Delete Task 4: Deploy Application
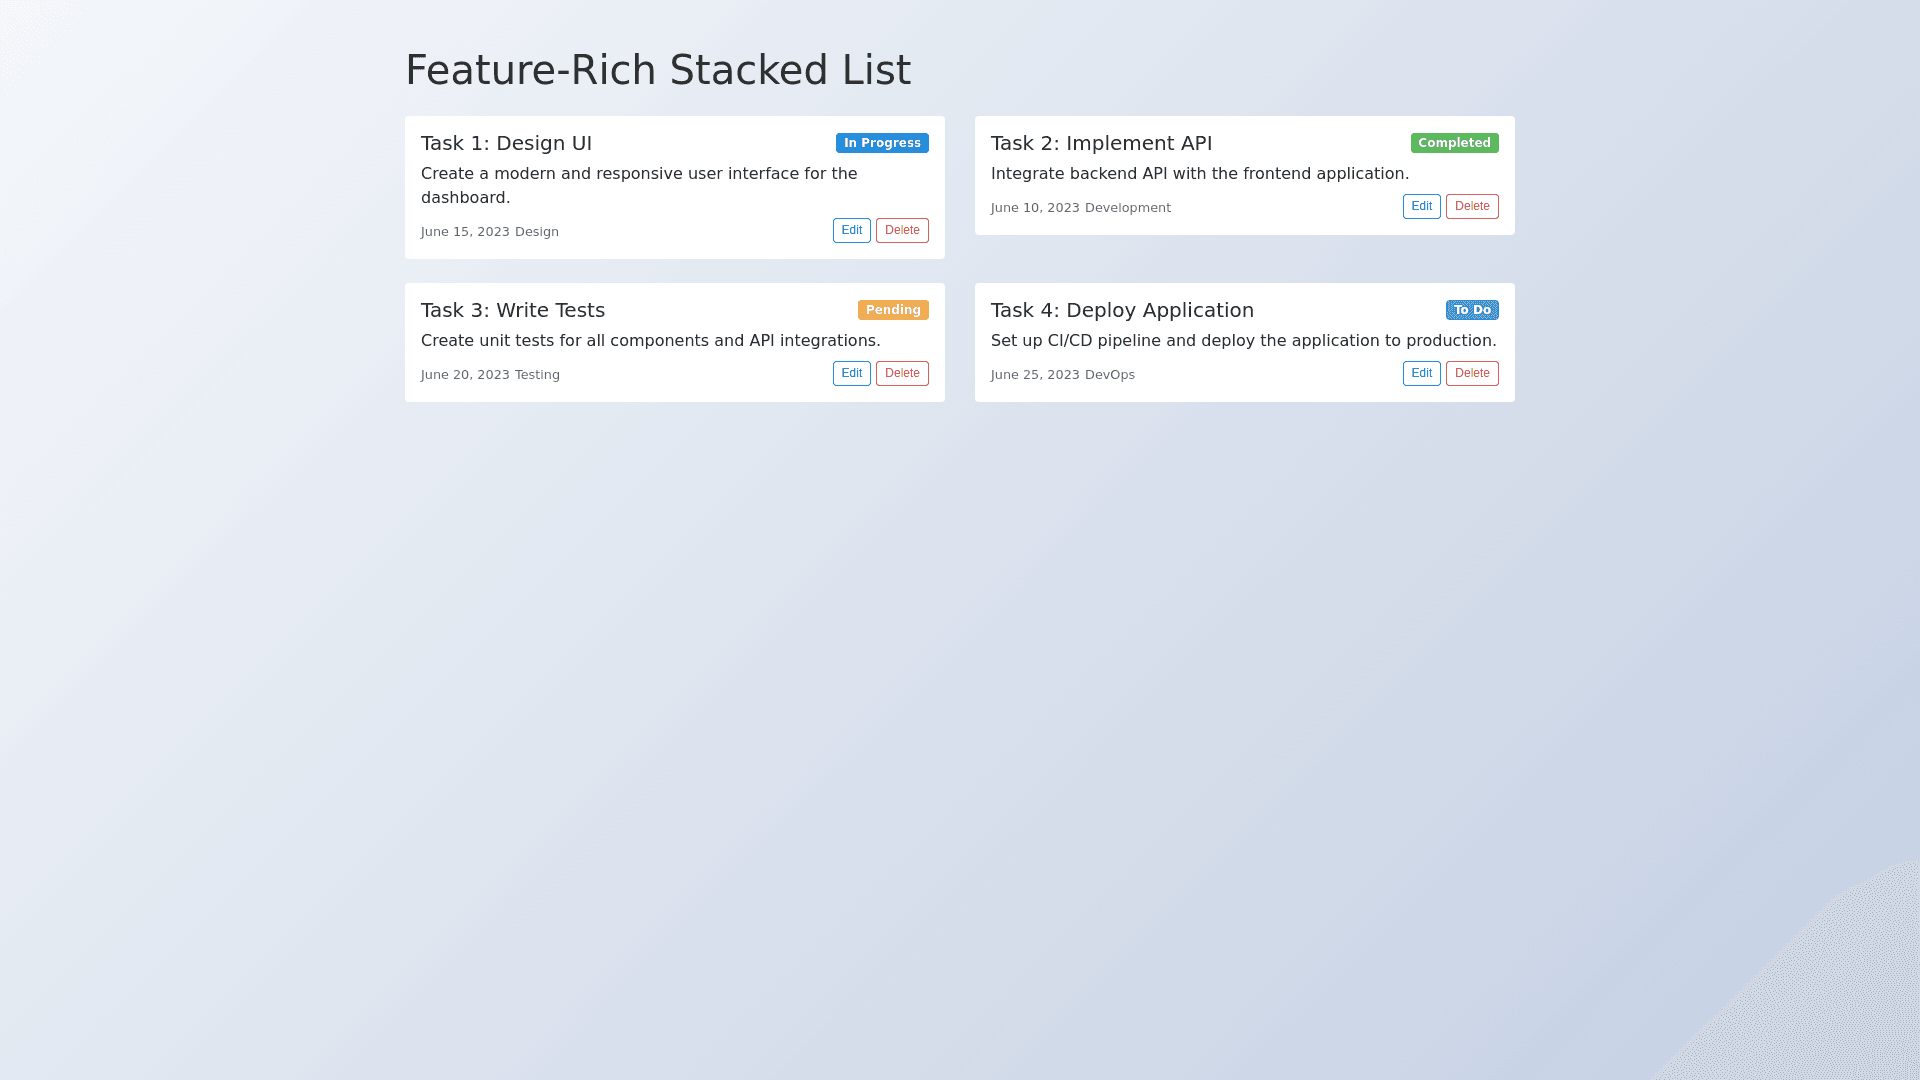Viewport: 1920px width, 1080px height. (x=1472, y=373)
